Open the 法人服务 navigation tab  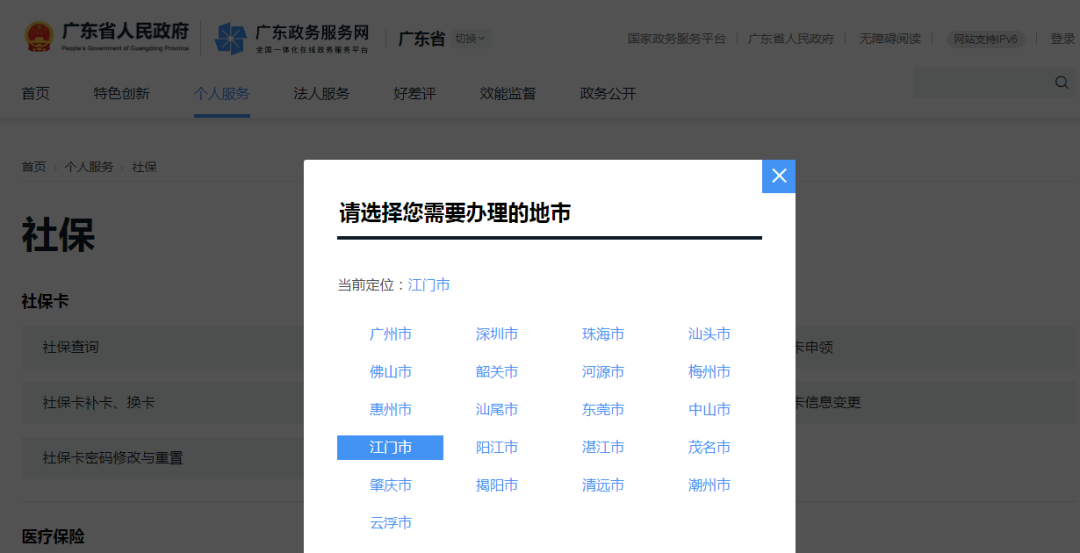click(x=321, y=94)
